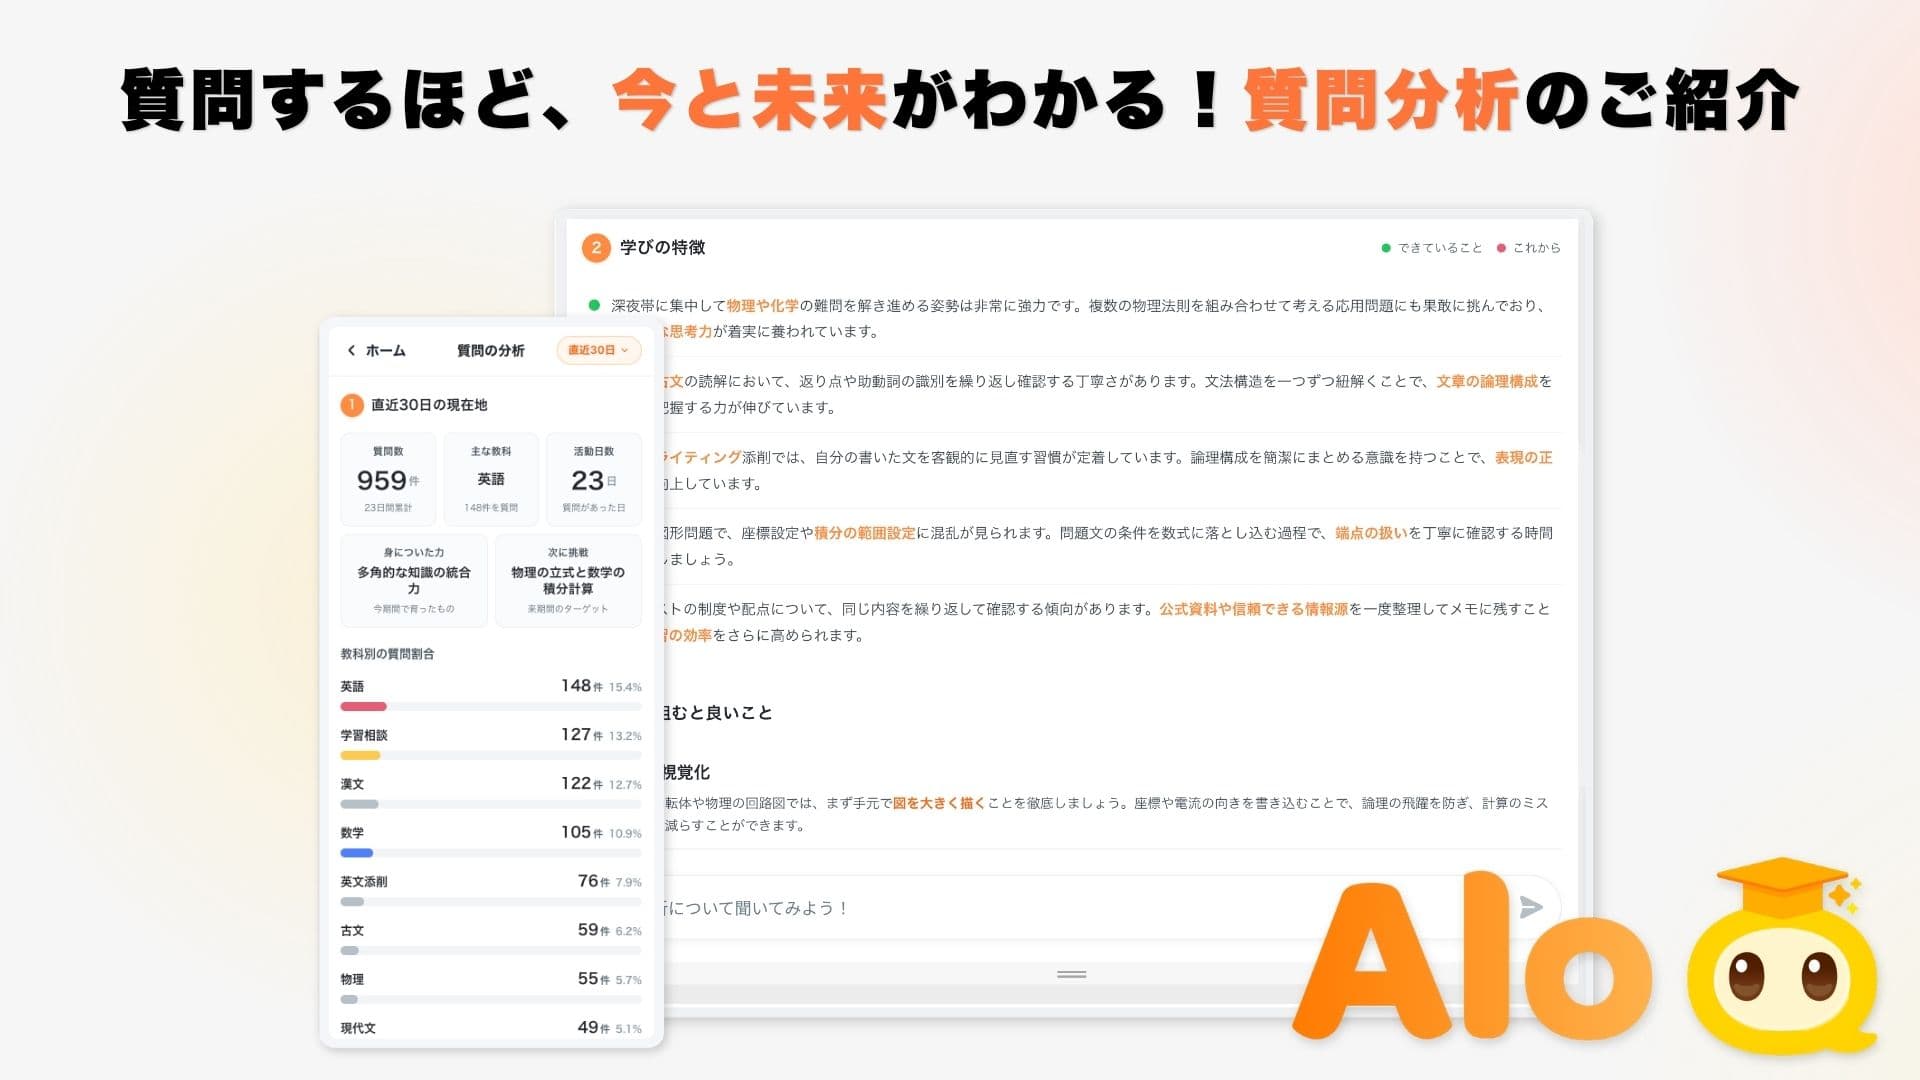Click the 直近30日の現在地 heading
This screenshot has width=1920, height=1080.
[x=429, y=405]
